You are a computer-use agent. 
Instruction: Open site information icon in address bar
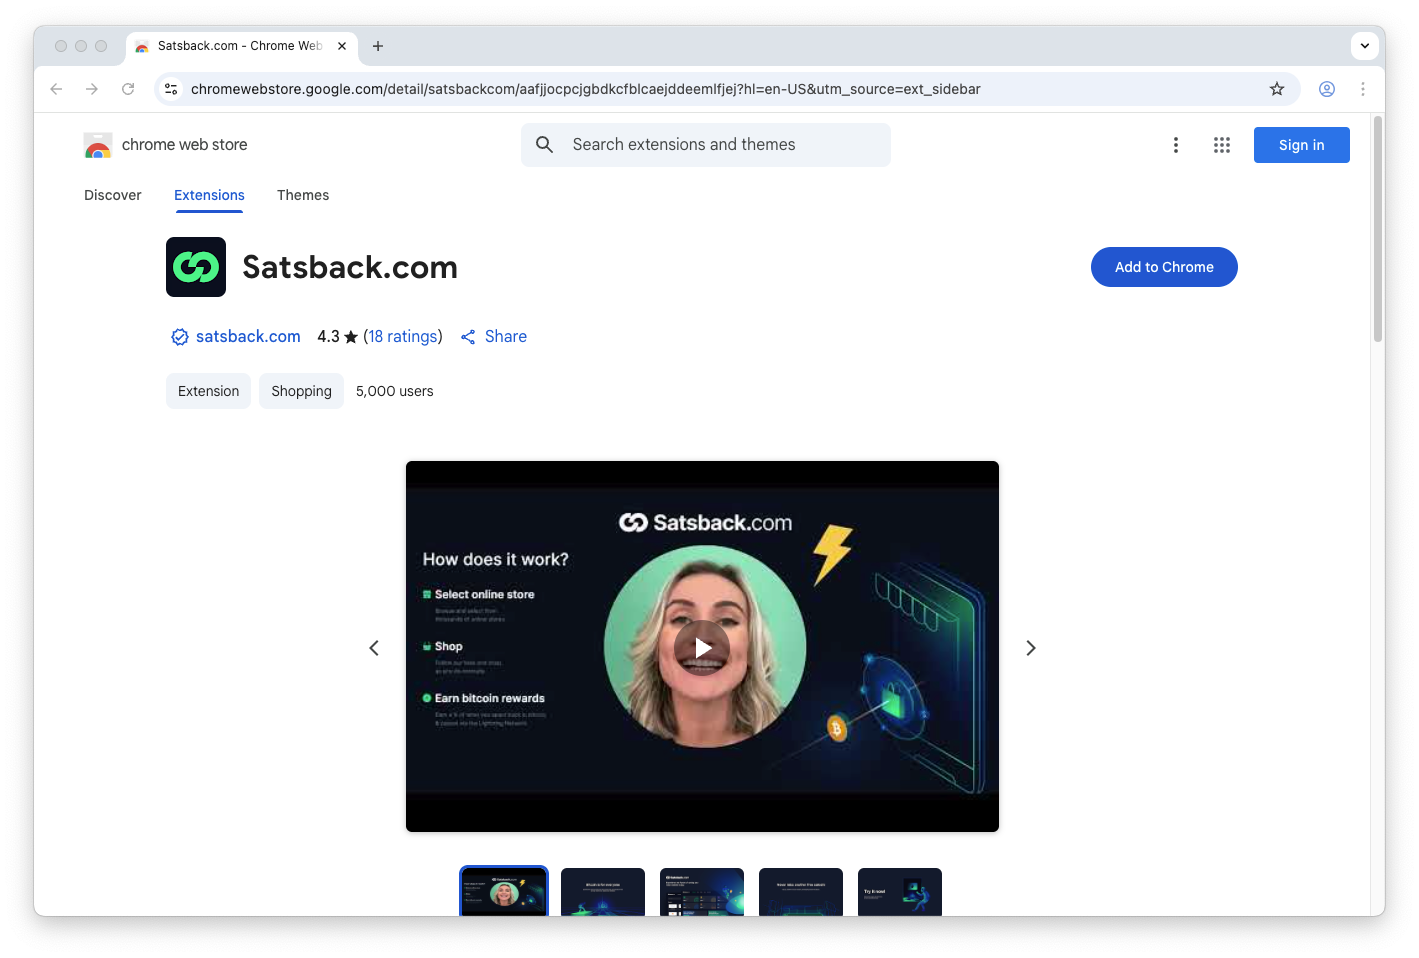(171, 89)
